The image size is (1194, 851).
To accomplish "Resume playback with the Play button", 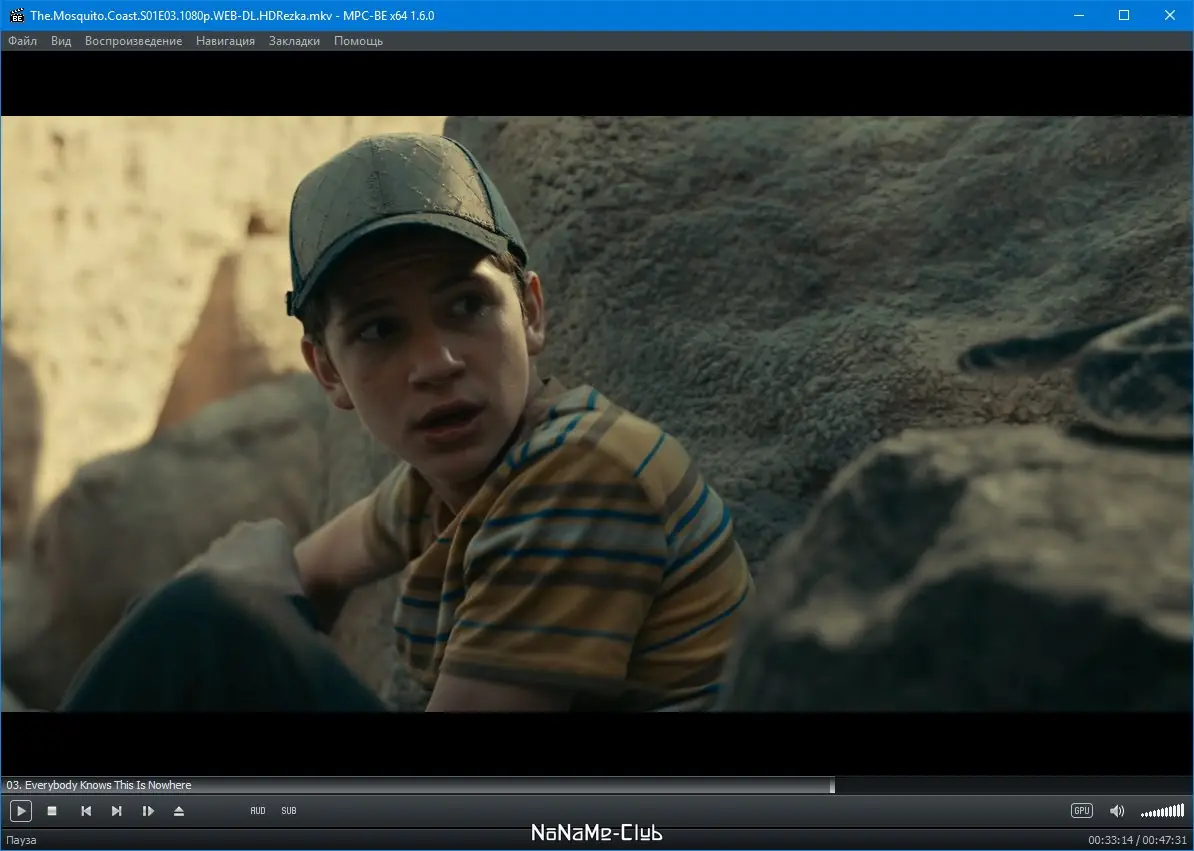I will click(x=21, y=811).
